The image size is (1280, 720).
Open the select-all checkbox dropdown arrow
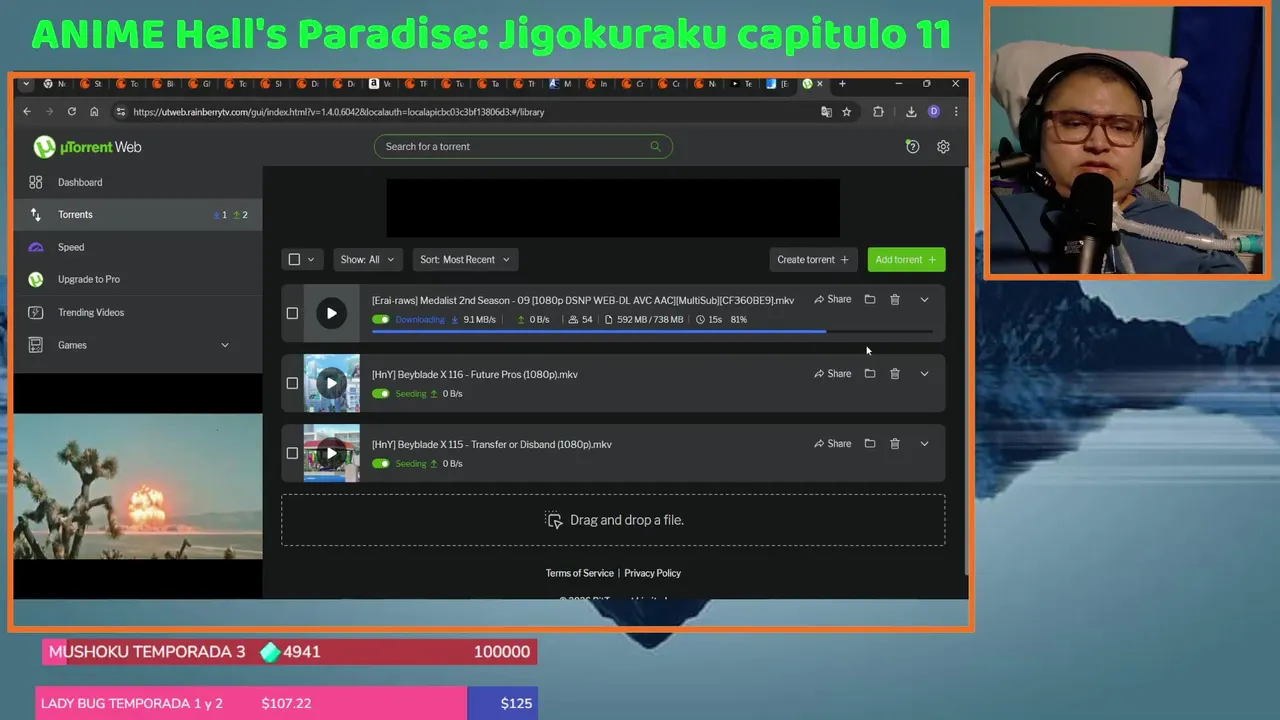tap(311, 259)
